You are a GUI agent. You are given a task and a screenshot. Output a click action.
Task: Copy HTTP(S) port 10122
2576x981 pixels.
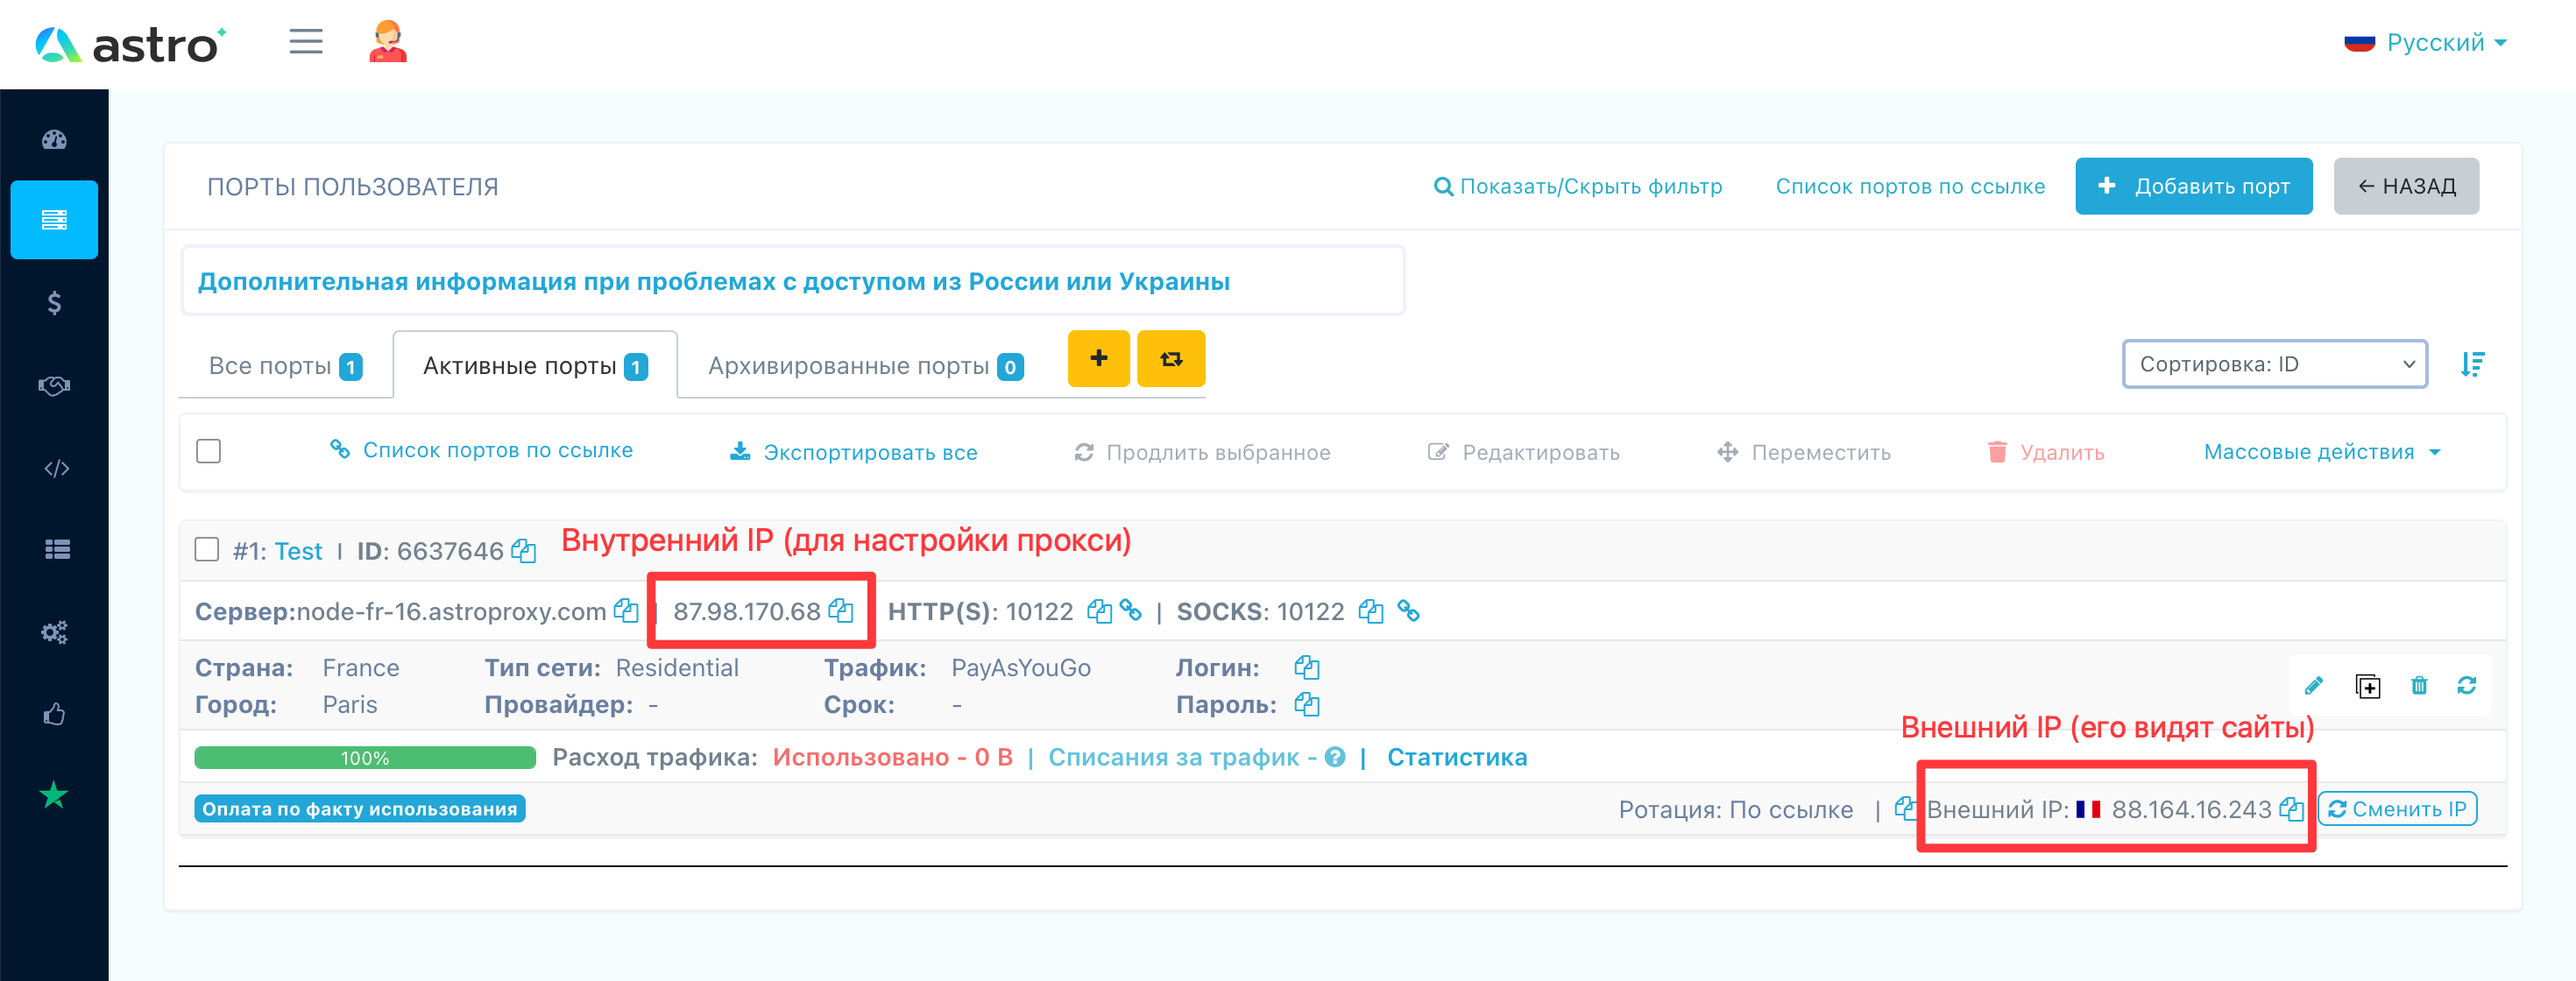pos(1099,610)
